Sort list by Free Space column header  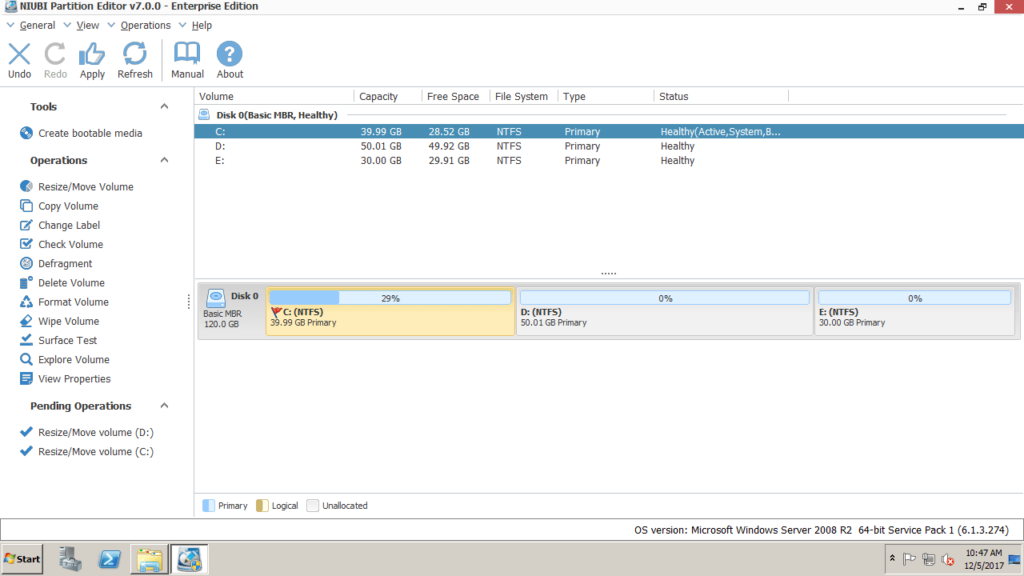pos(452,97)
